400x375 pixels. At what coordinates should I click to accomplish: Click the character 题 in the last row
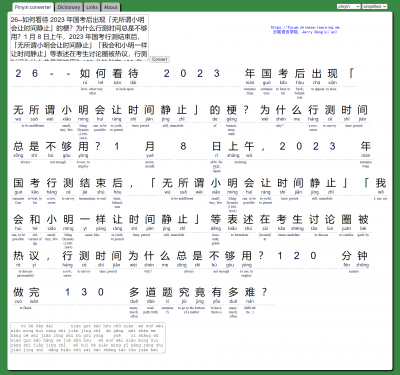pyautogui.click(x=167, y=292)
